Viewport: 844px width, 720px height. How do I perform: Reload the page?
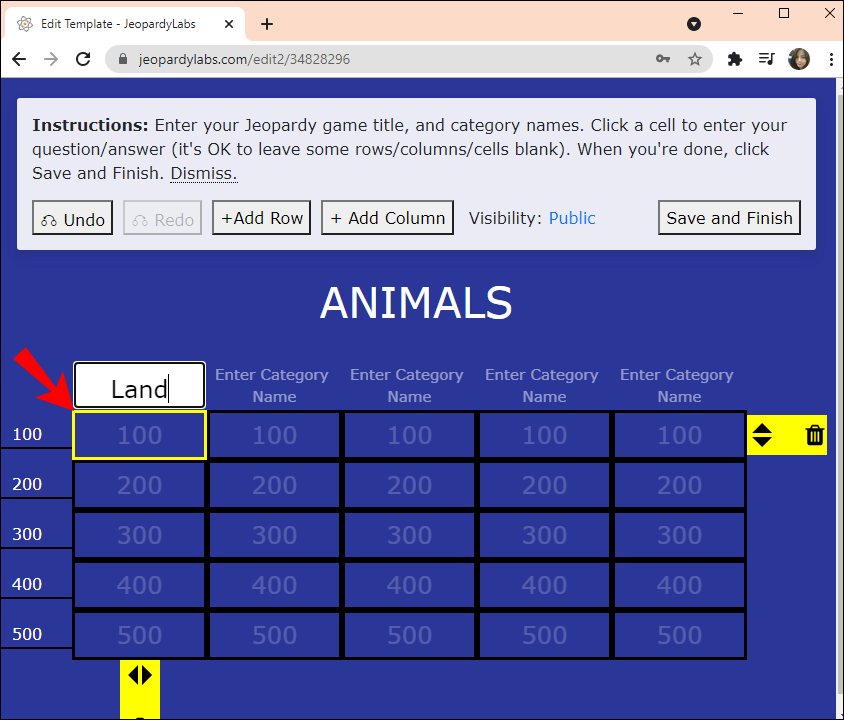pos(83,59)
